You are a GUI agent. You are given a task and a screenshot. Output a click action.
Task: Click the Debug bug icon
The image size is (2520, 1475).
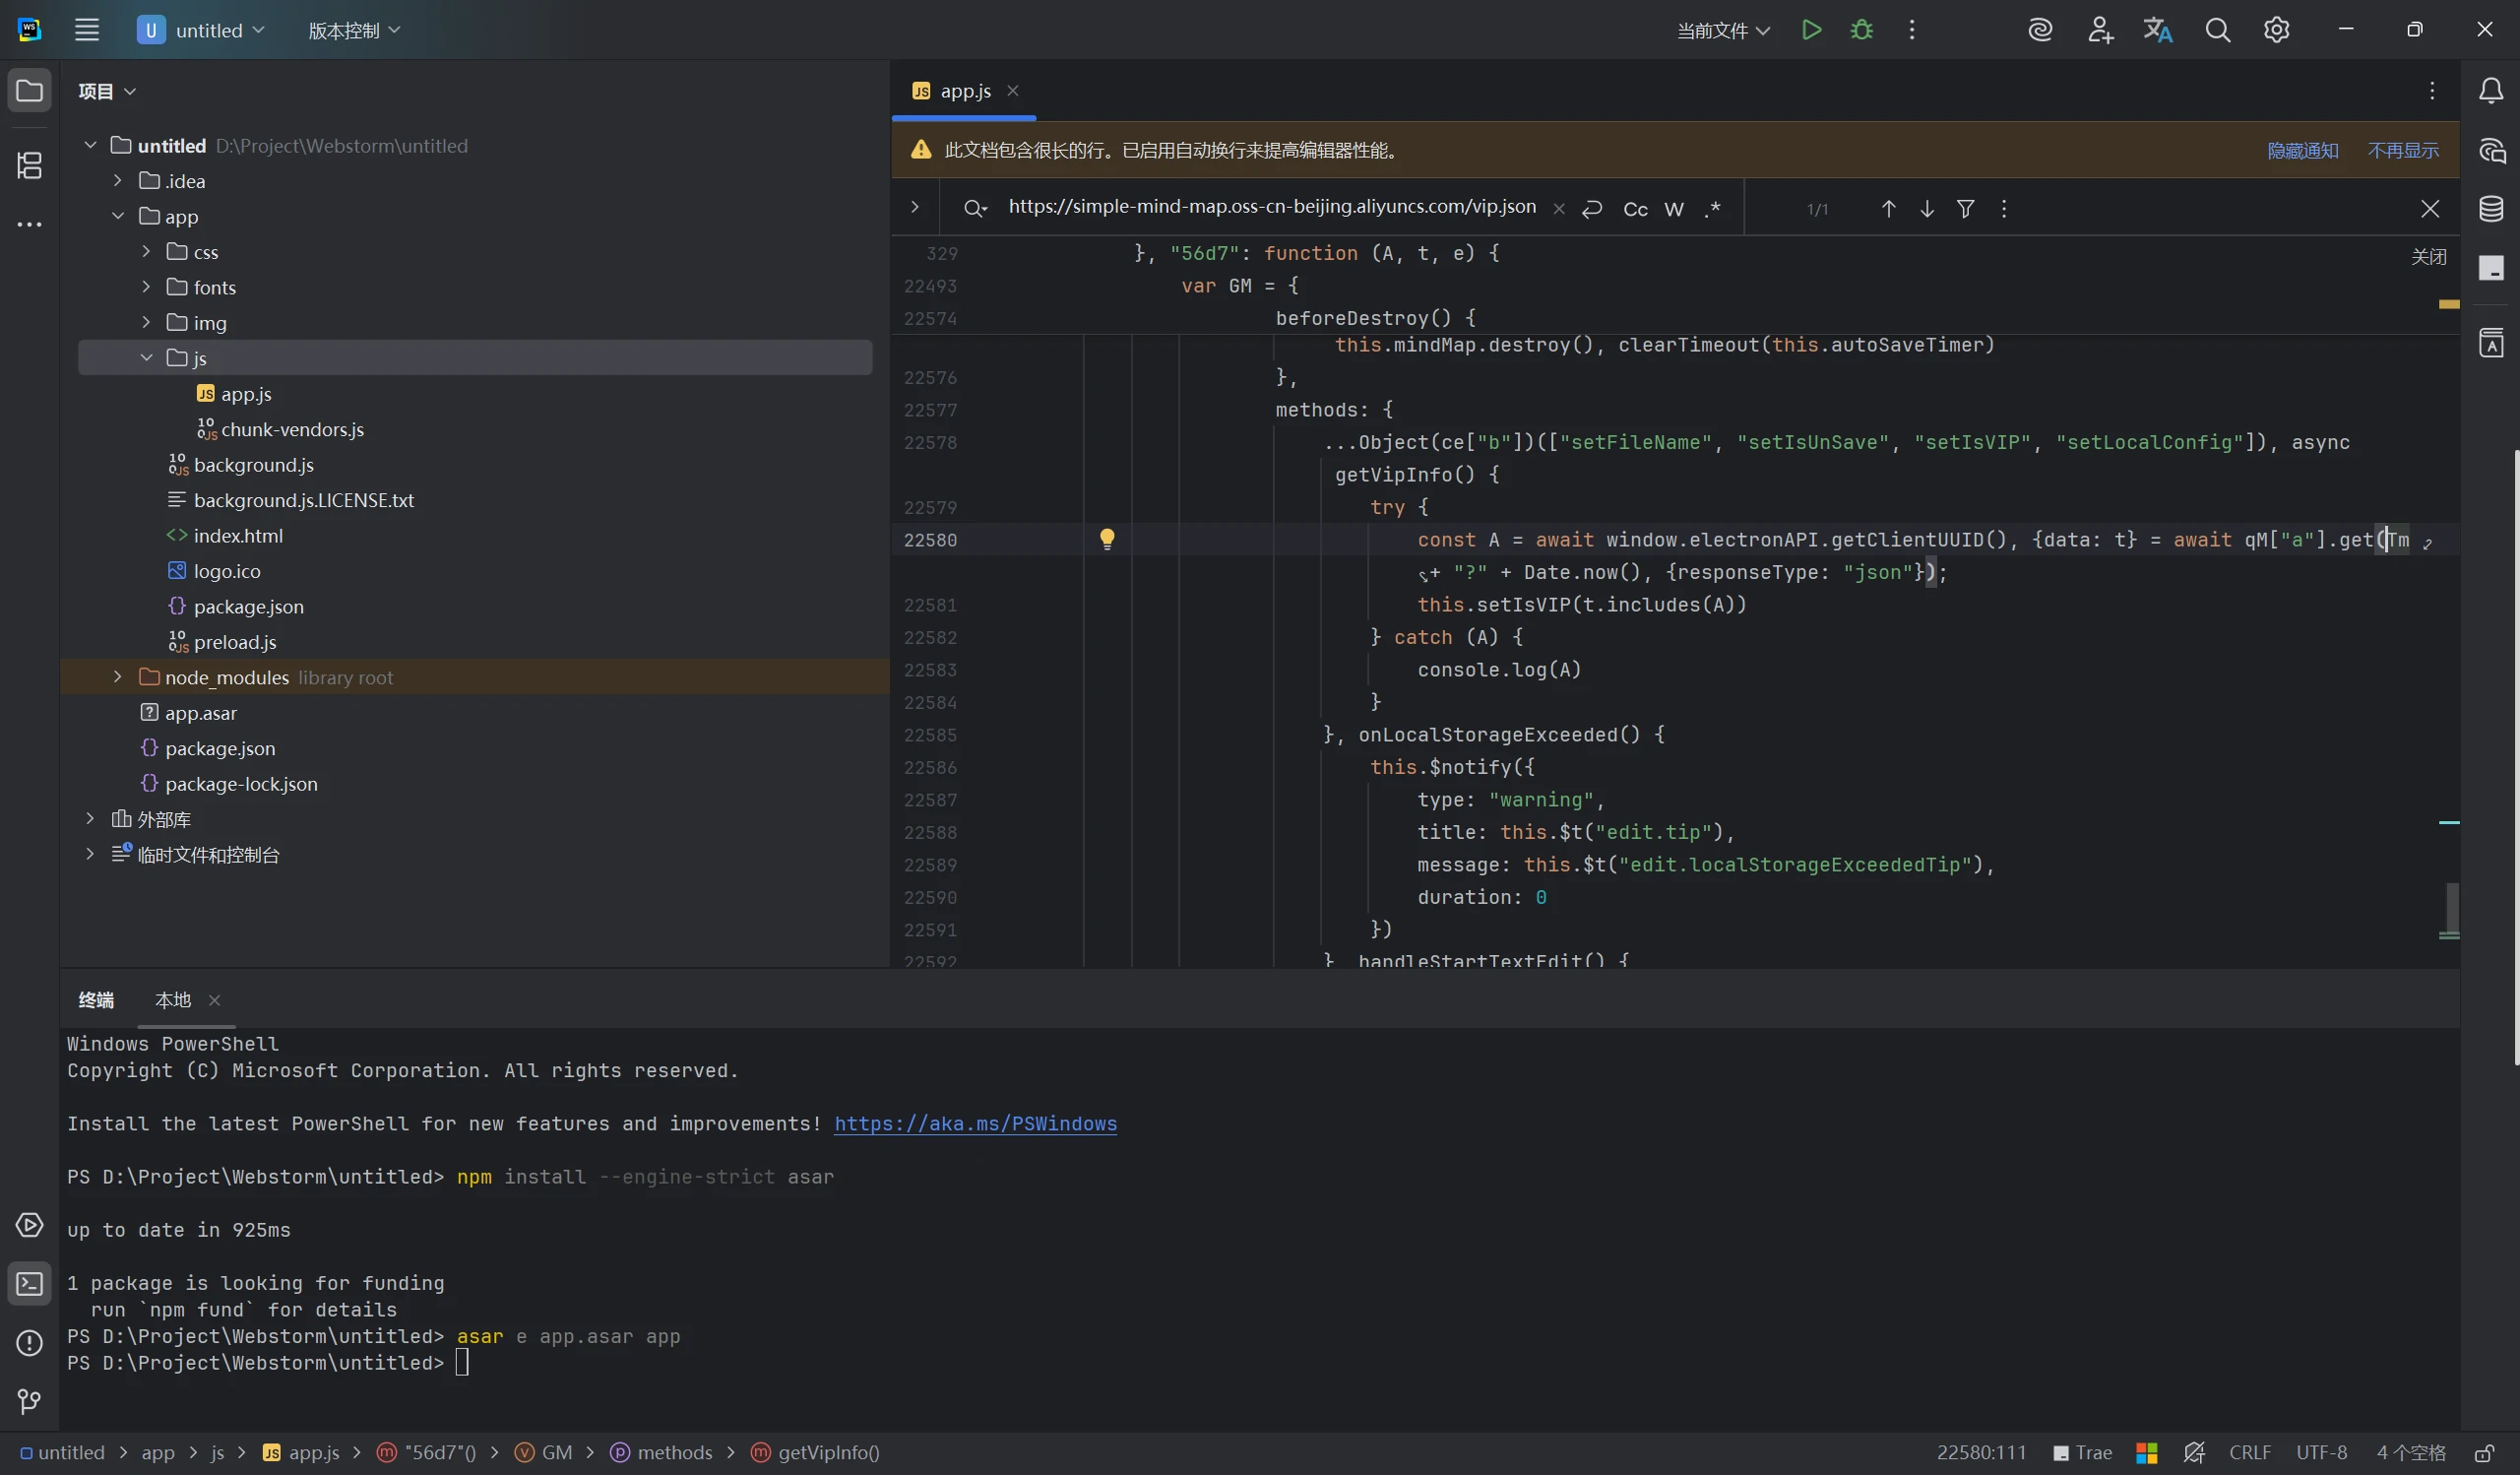(x=1861, y=30)
